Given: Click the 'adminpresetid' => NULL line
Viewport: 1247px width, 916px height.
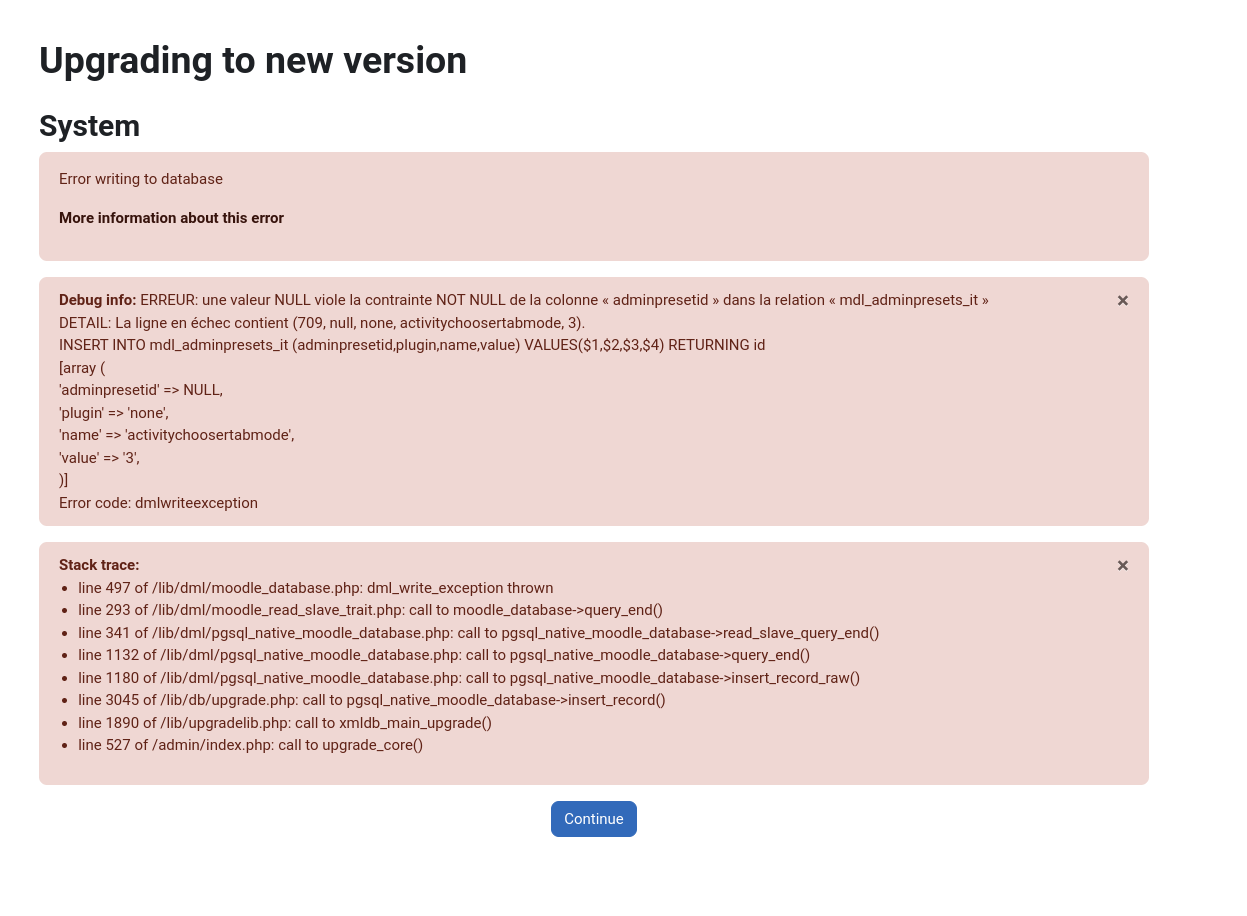Looking at the screenshot, I should click(141, 390).
